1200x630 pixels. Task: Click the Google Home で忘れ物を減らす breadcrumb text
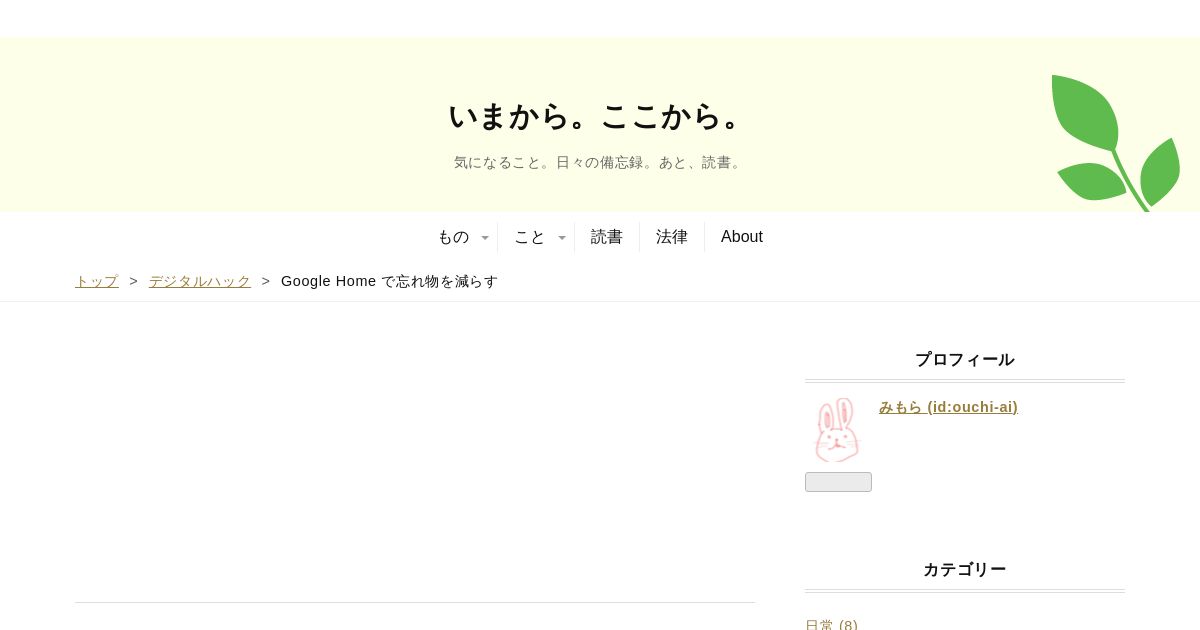tap(389, 281)
